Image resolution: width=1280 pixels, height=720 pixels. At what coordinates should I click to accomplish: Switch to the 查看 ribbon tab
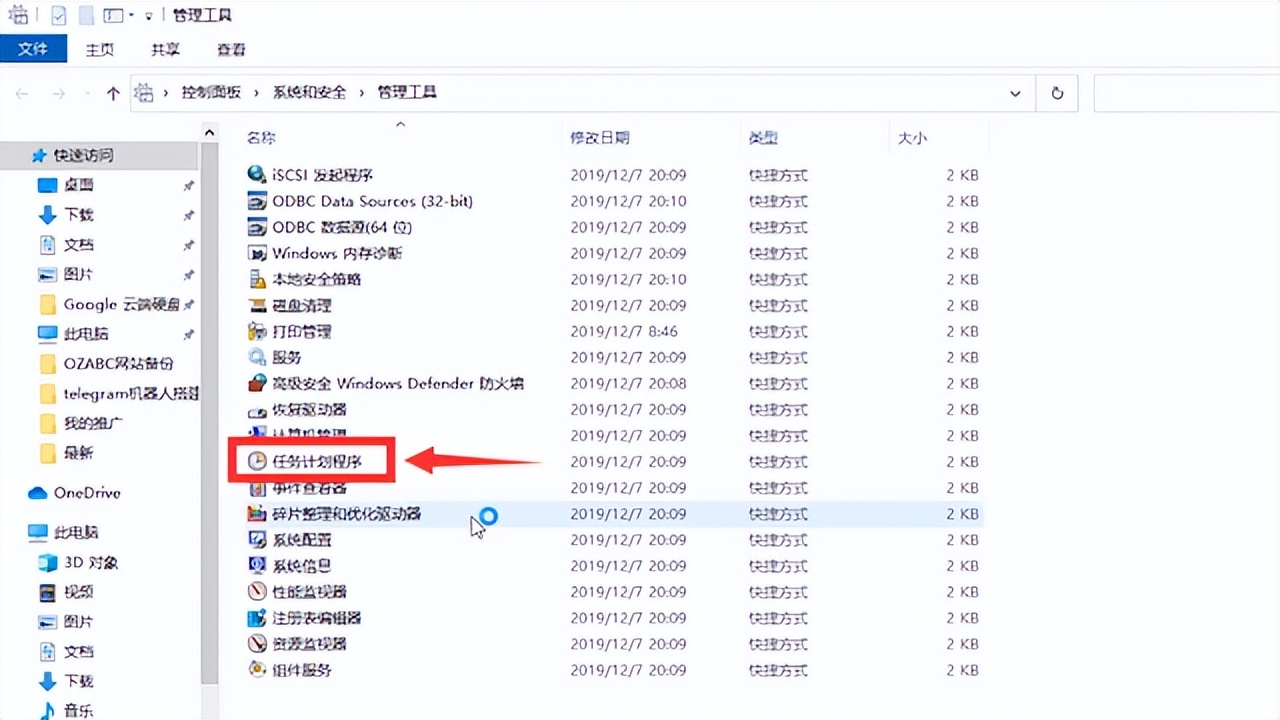pos(230,49)
